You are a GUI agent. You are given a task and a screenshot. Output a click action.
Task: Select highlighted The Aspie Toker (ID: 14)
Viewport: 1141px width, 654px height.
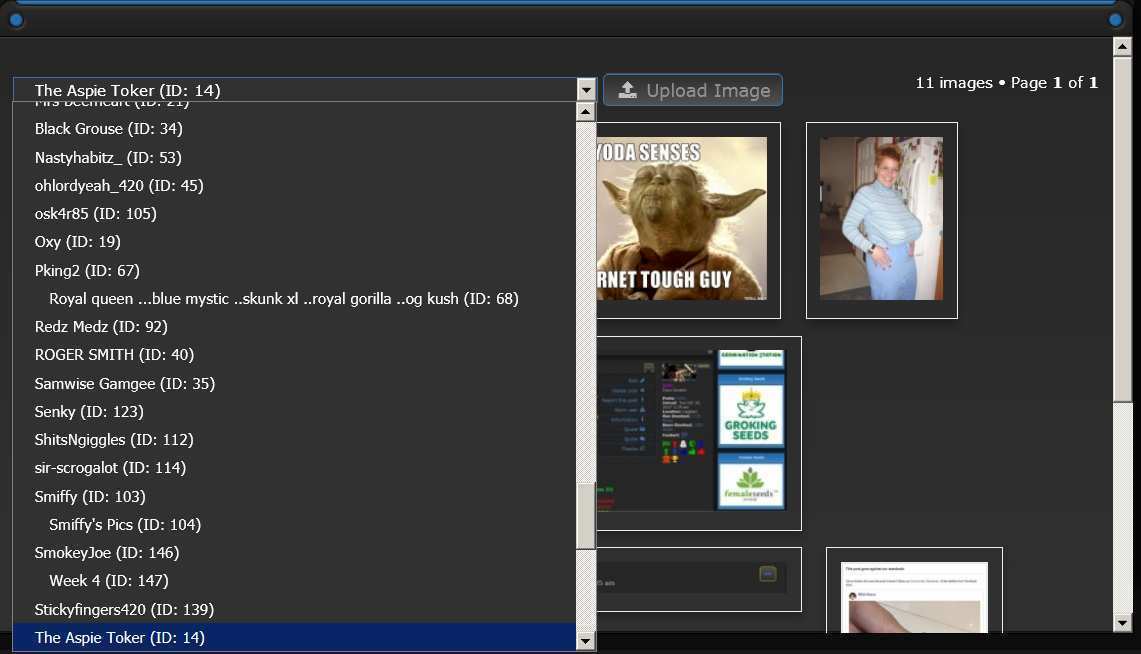pos(120,637)
